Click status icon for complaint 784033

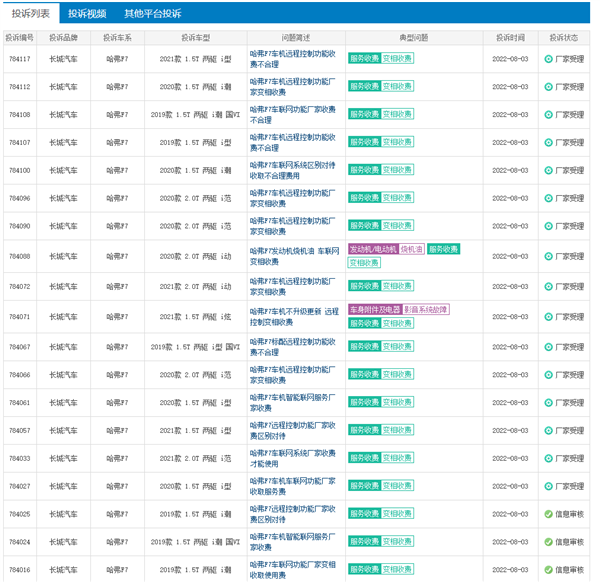click(x=548, y=458)
